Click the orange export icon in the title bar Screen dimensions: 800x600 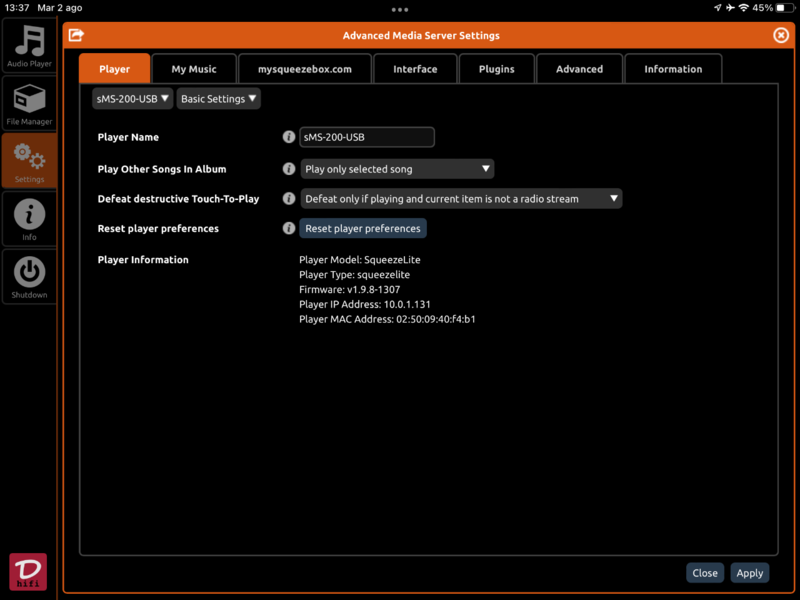pyautogui.click(x=76, y=35)
